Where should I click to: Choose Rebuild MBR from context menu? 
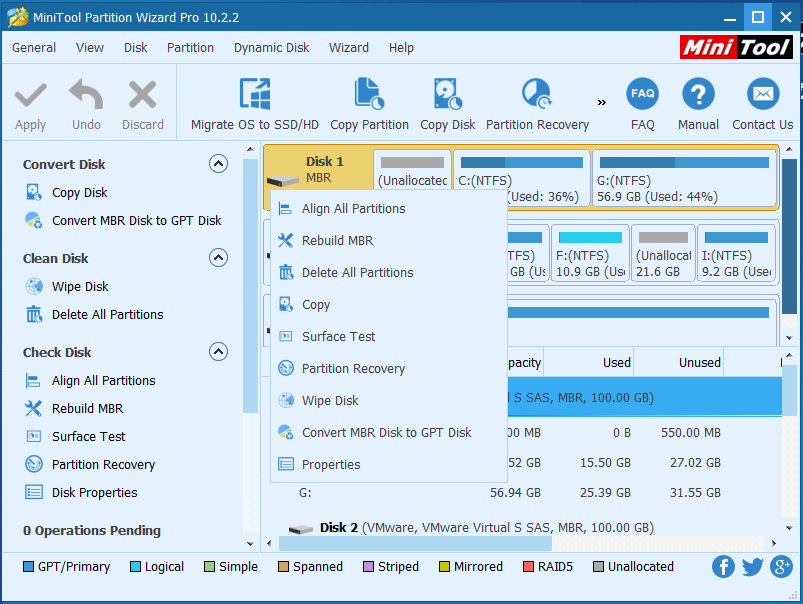click(x=389, y=240)
